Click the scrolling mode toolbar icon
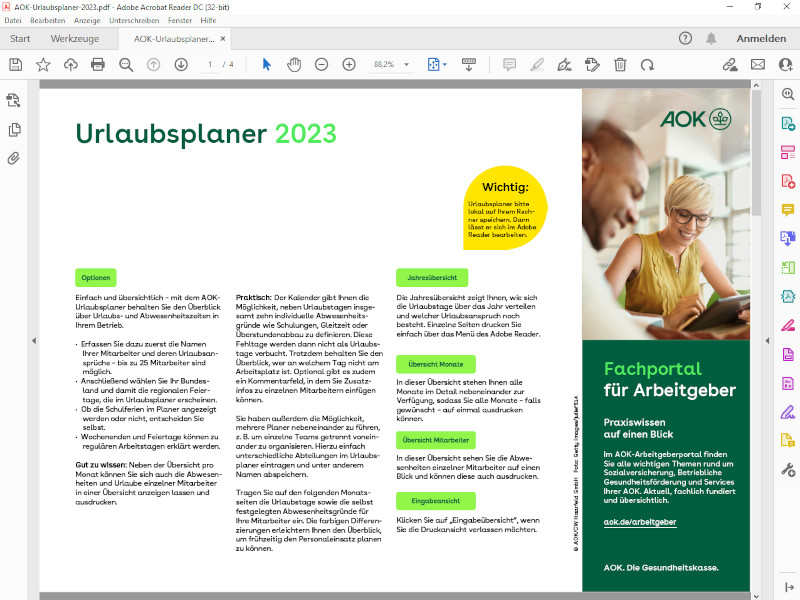 (468, 65)
